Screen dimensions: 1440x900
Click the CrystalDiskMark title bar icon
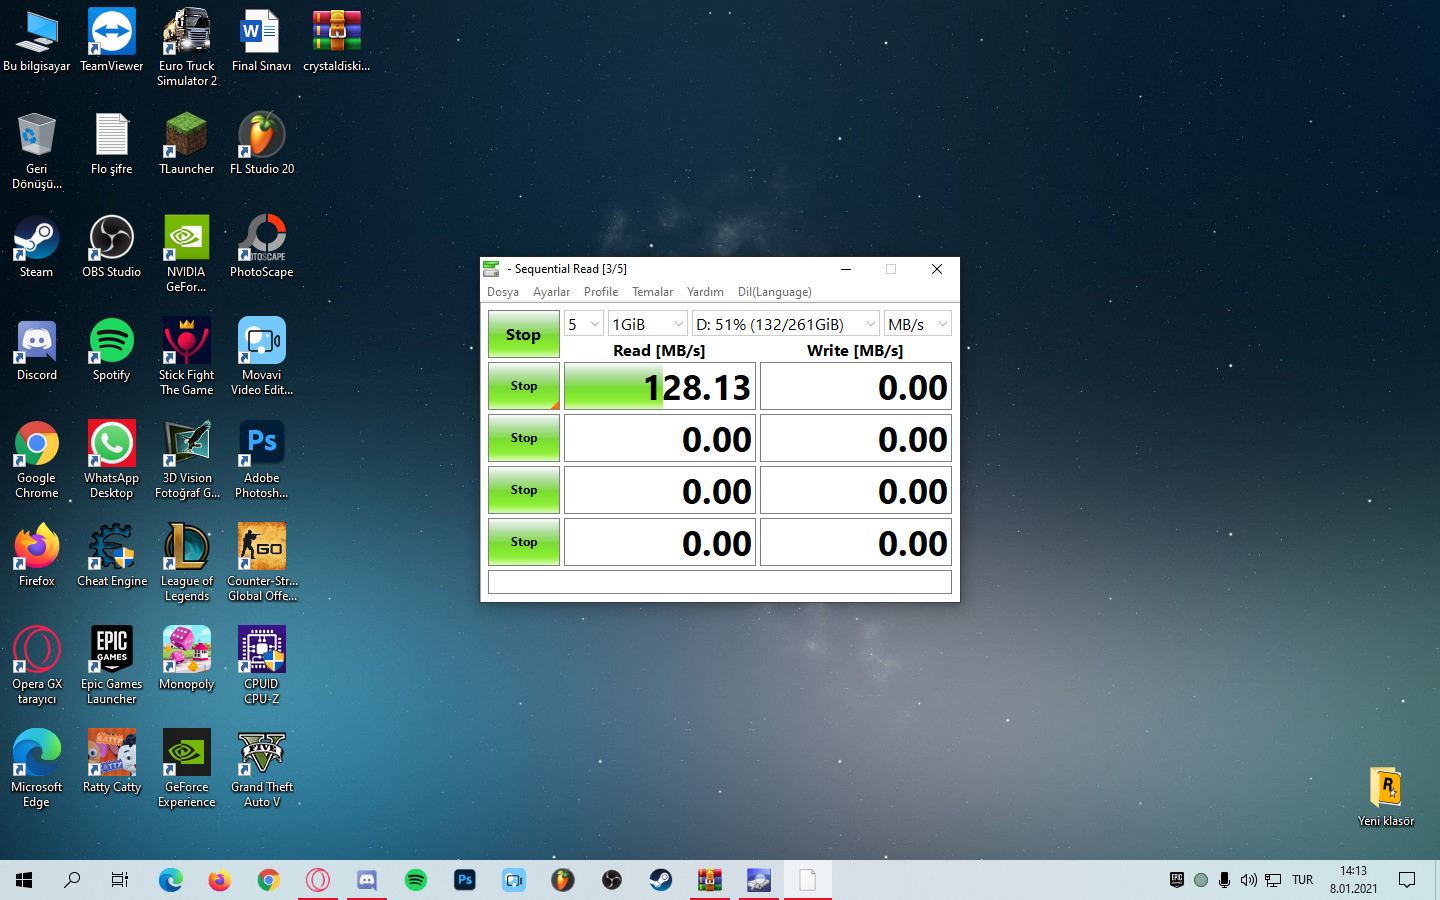coord(491,269)
